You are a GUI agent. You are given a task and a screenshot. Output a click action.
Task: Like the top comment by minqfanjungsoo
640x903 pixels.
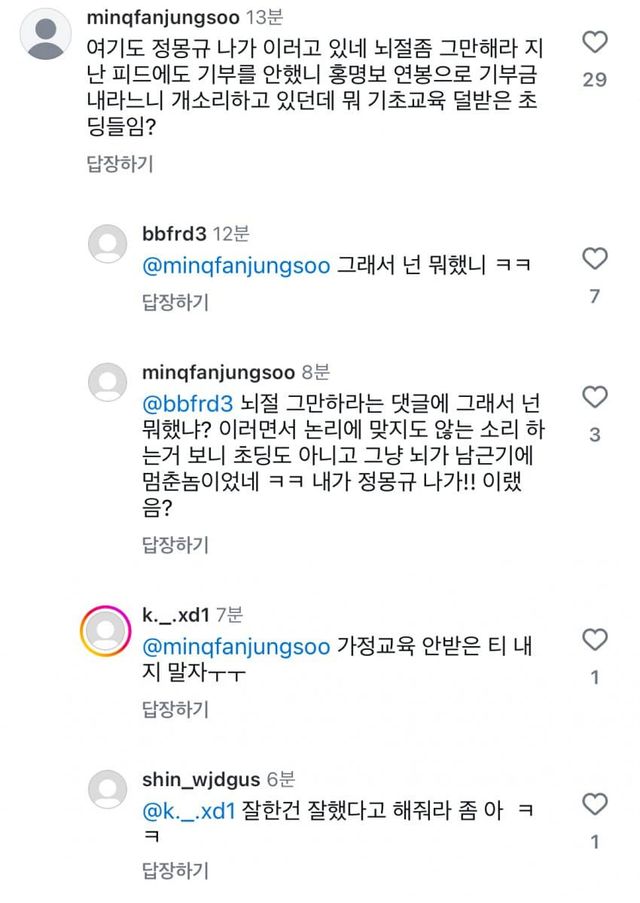[595, 42]
